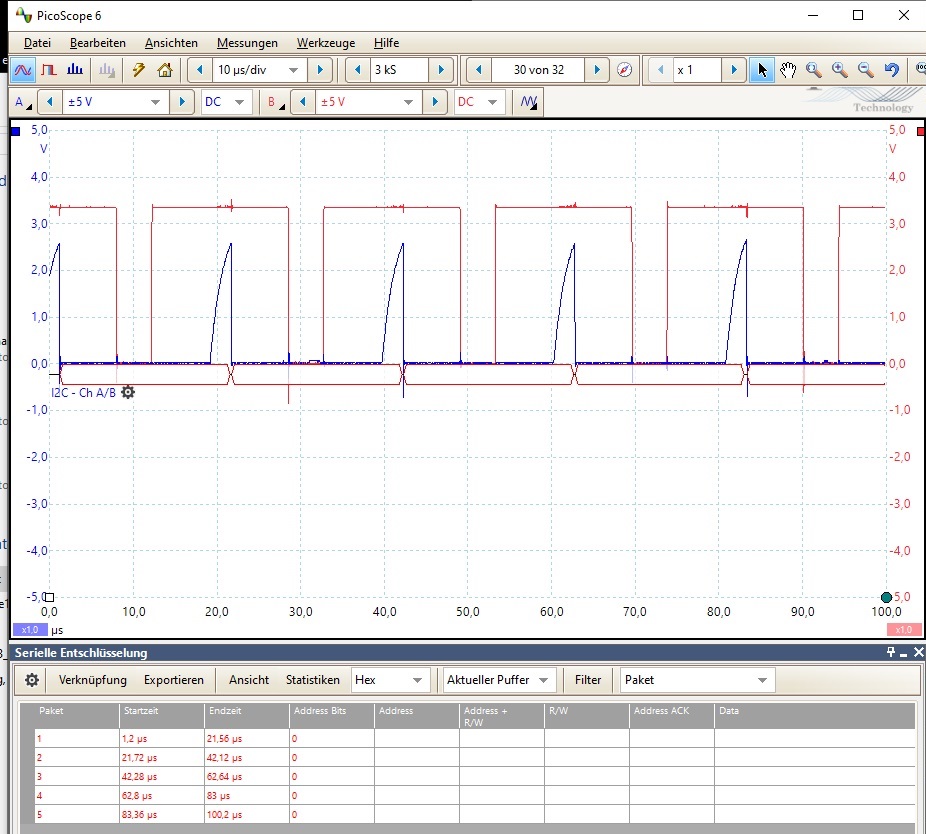Screen dimensions: 926x834
Task: Switch to Spectrum mode icon
Action: tap(75, 70)
